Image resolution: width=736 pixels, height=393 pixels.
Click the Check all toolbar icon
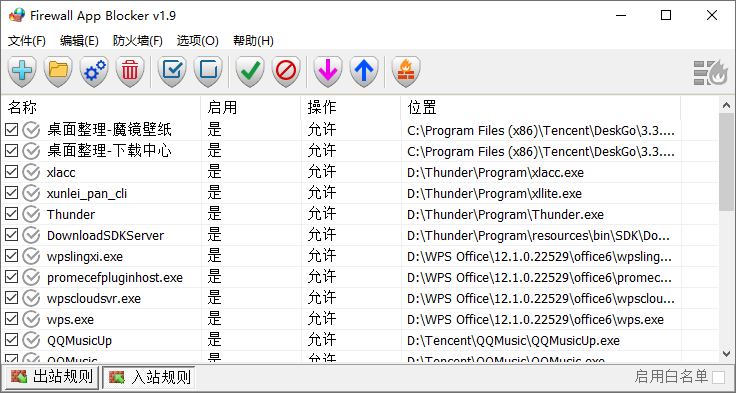point(172,71)
